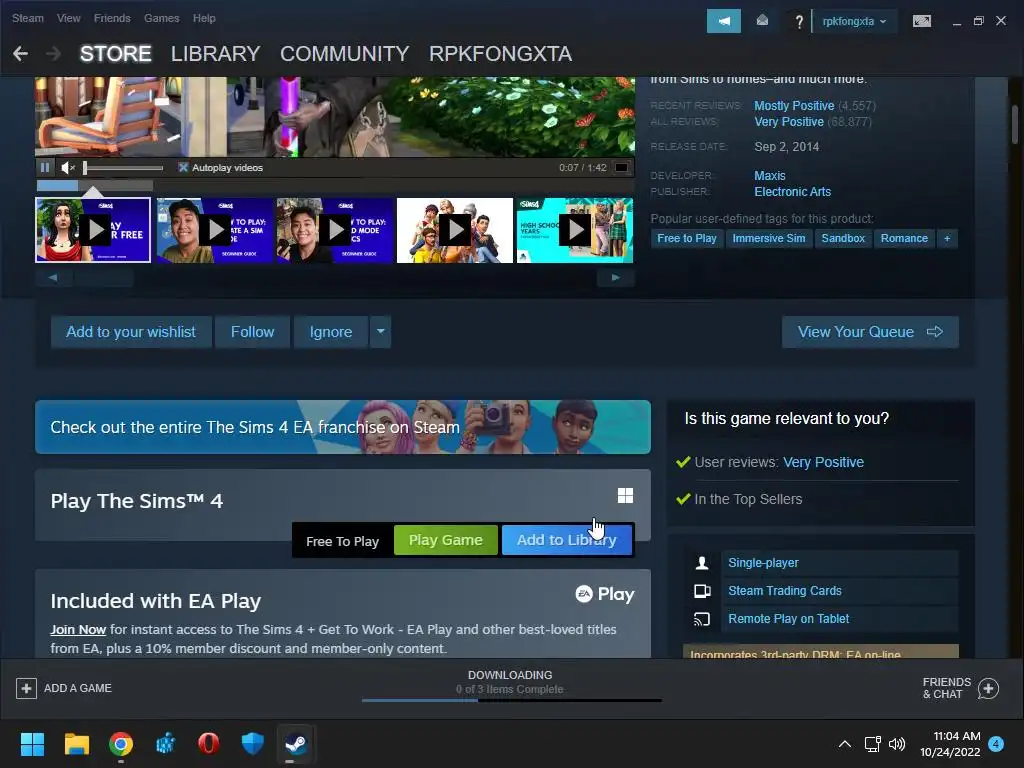Open the Steam Trading Cards link
Image resolution: width=1024 pixels, height=768 pixels.
tap(785, 590)
